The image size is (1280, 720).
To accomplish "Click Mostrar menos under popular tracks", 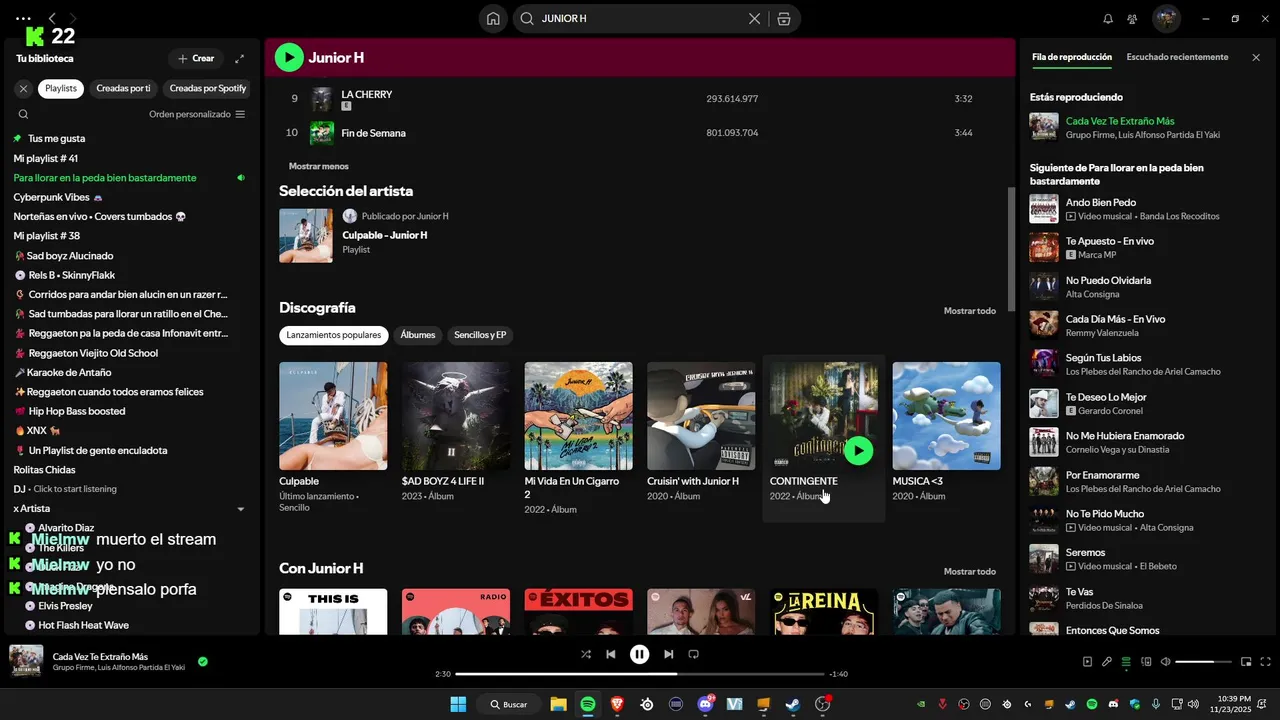I will pos(319,166).
